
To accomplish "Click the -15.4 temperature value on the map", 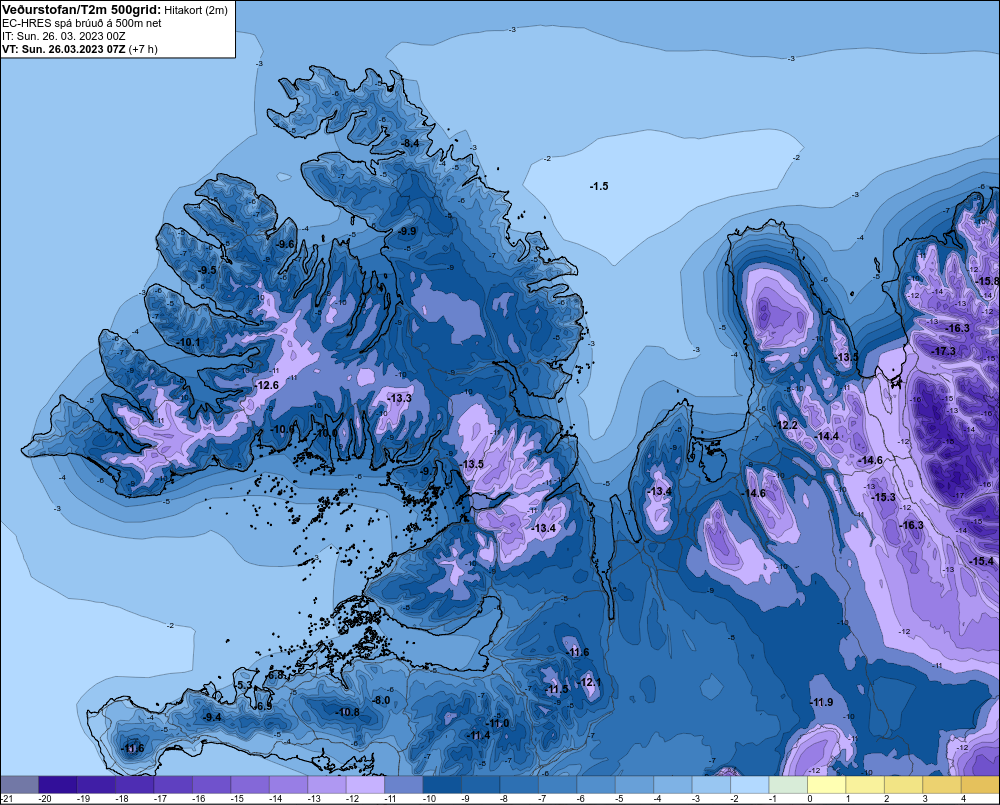I will pos(982,561).
